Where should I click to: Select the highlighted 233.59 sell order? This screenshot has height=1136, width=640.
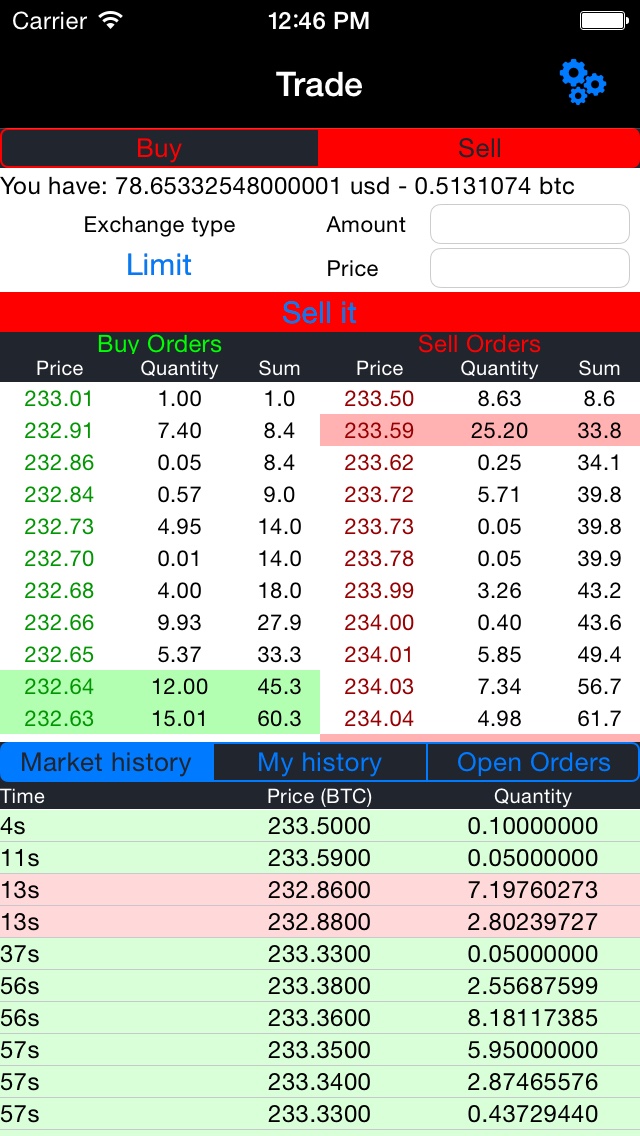(480, 431)
